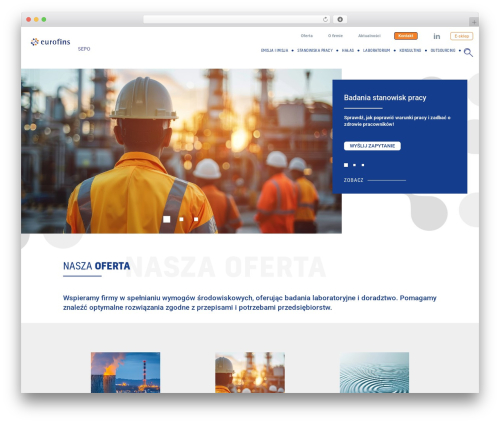Open the water ripples offer thumbnail
The height and width of the screenshot is (423, 500).
click(374, 372)
